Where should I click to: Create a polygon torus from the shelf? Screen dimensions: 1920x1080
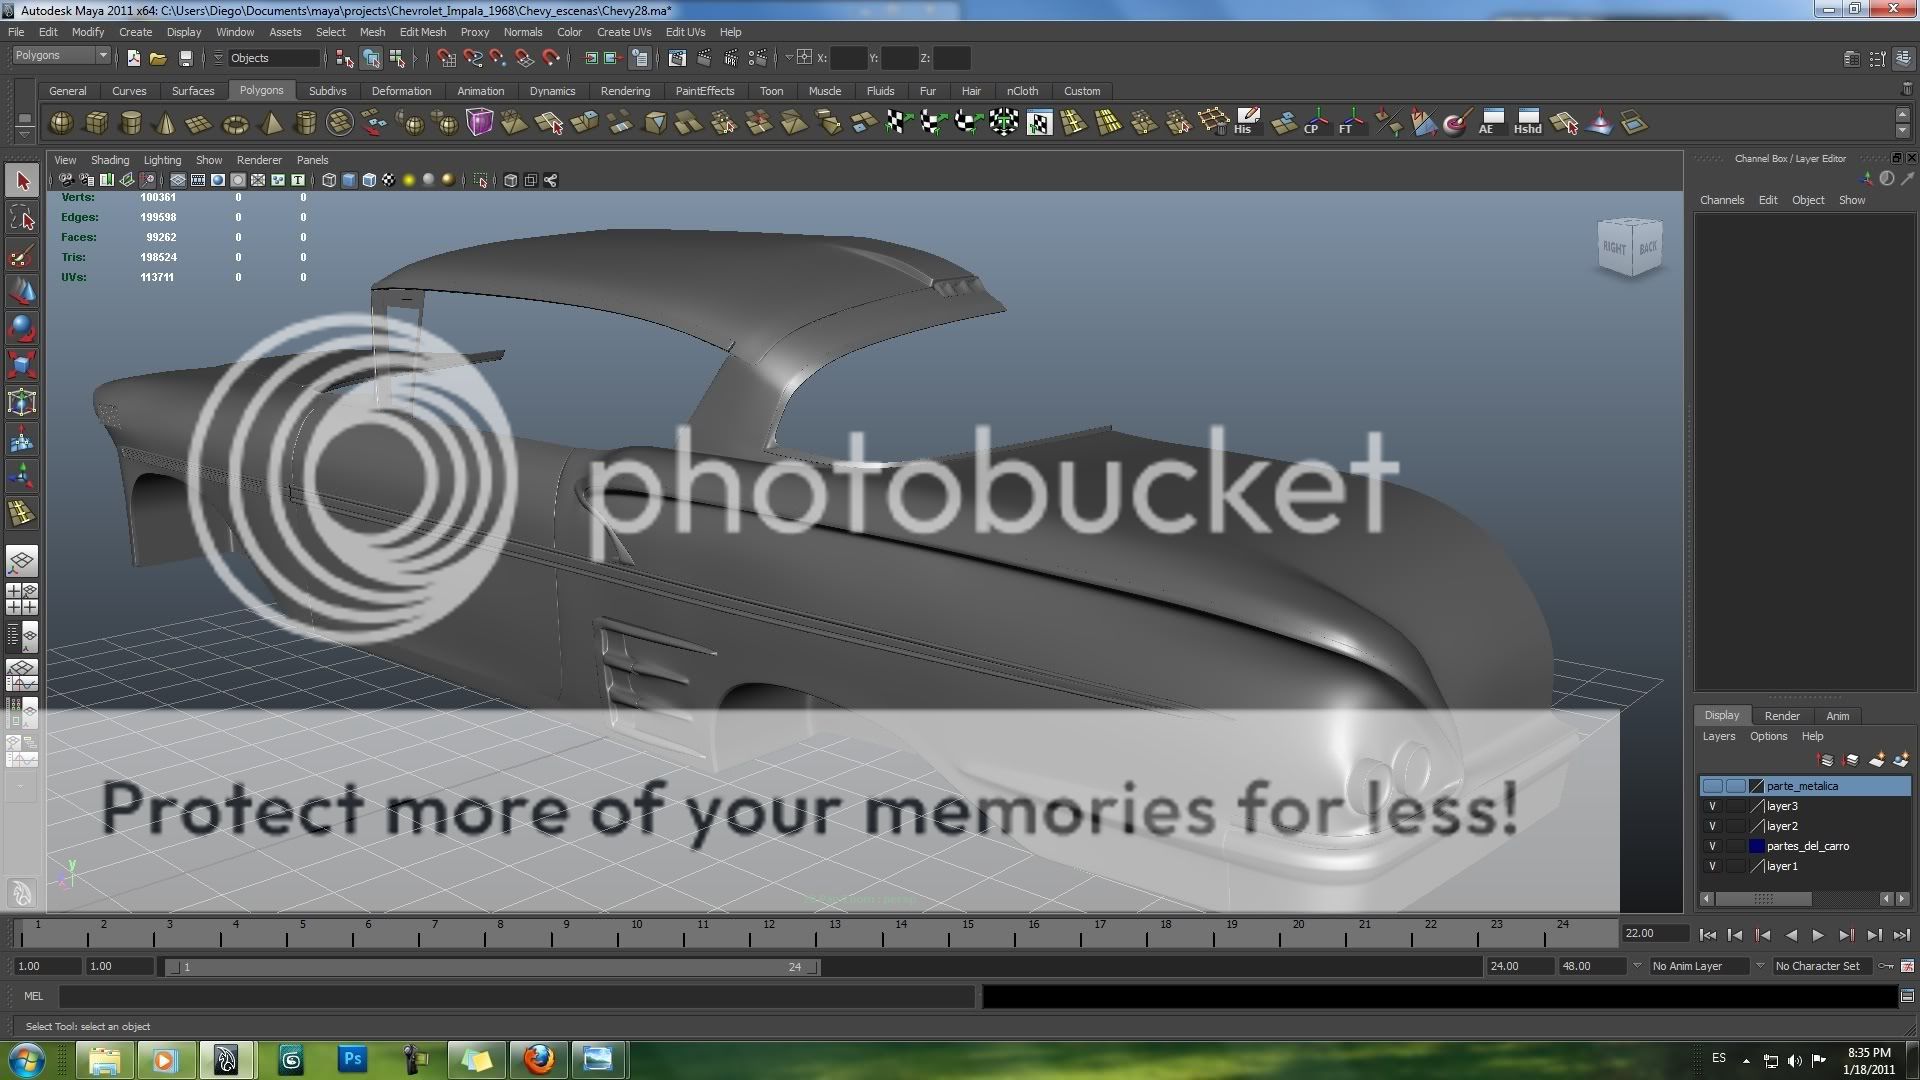pos(235,124)
